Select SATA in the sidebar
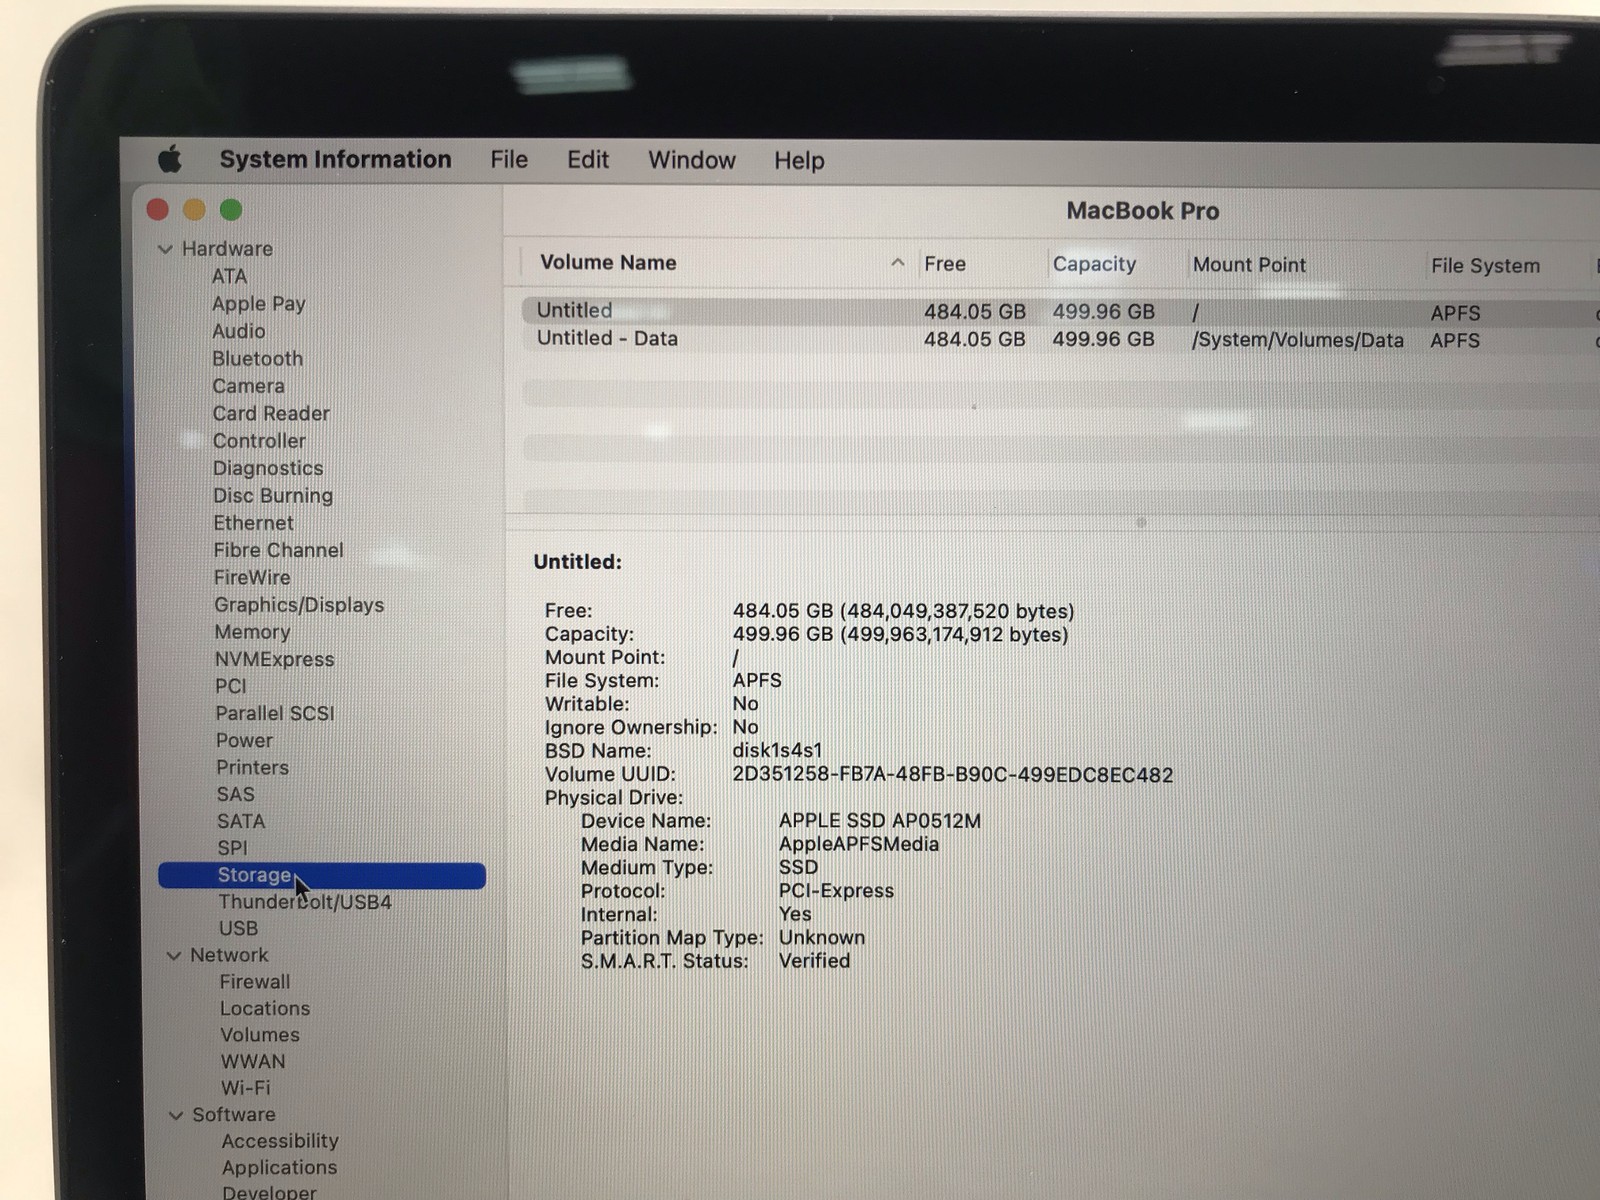The height and width of the screenshot is (1200, 1600). [x=241, y=821]
